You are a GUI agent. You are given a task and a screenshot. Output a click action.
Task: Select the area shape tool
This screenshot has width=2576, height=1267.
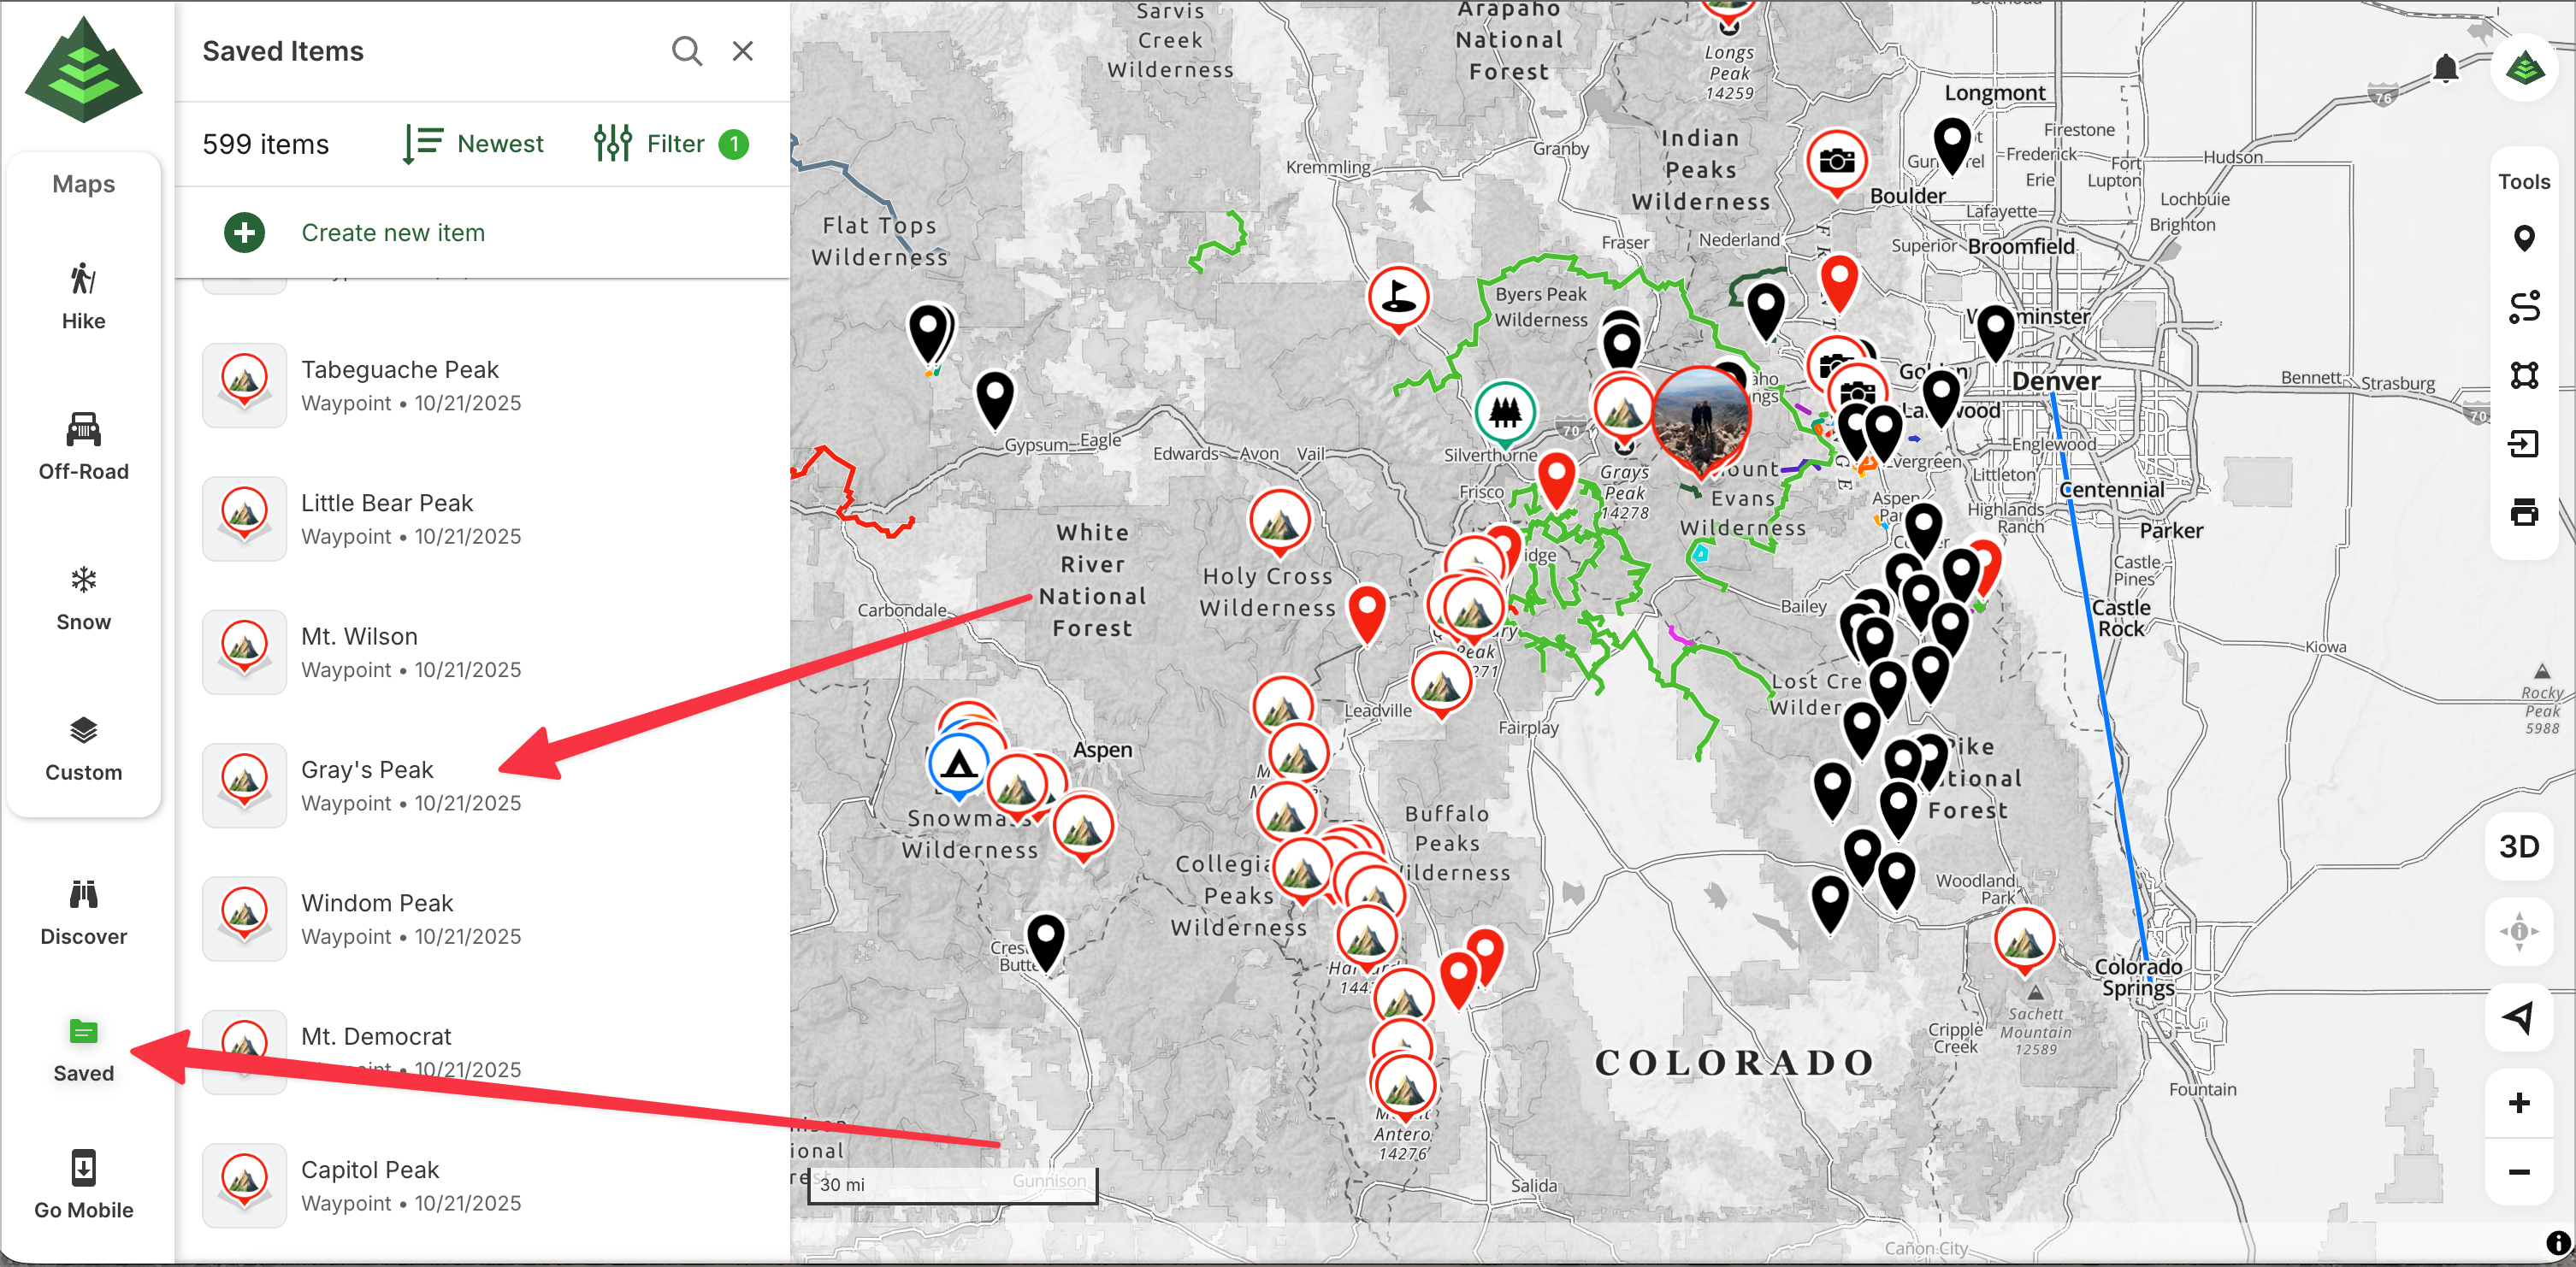[2523, 375]
